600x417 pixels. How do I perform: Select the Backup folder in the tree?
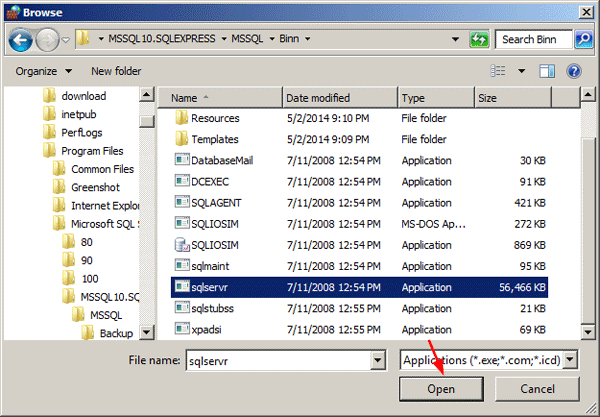click(115, 332)
